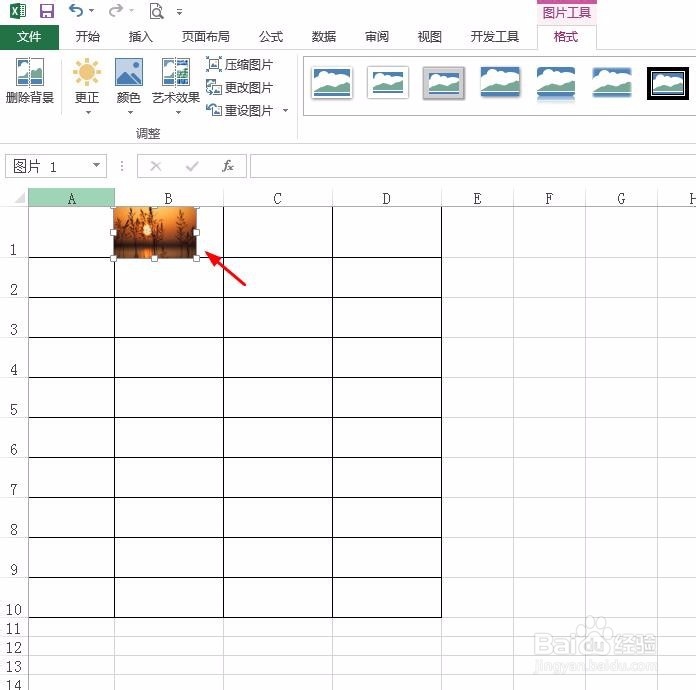The height and width of the screenshot is (690, 696).
Task: Click into the formula bar input
Action: coord(473,166)
